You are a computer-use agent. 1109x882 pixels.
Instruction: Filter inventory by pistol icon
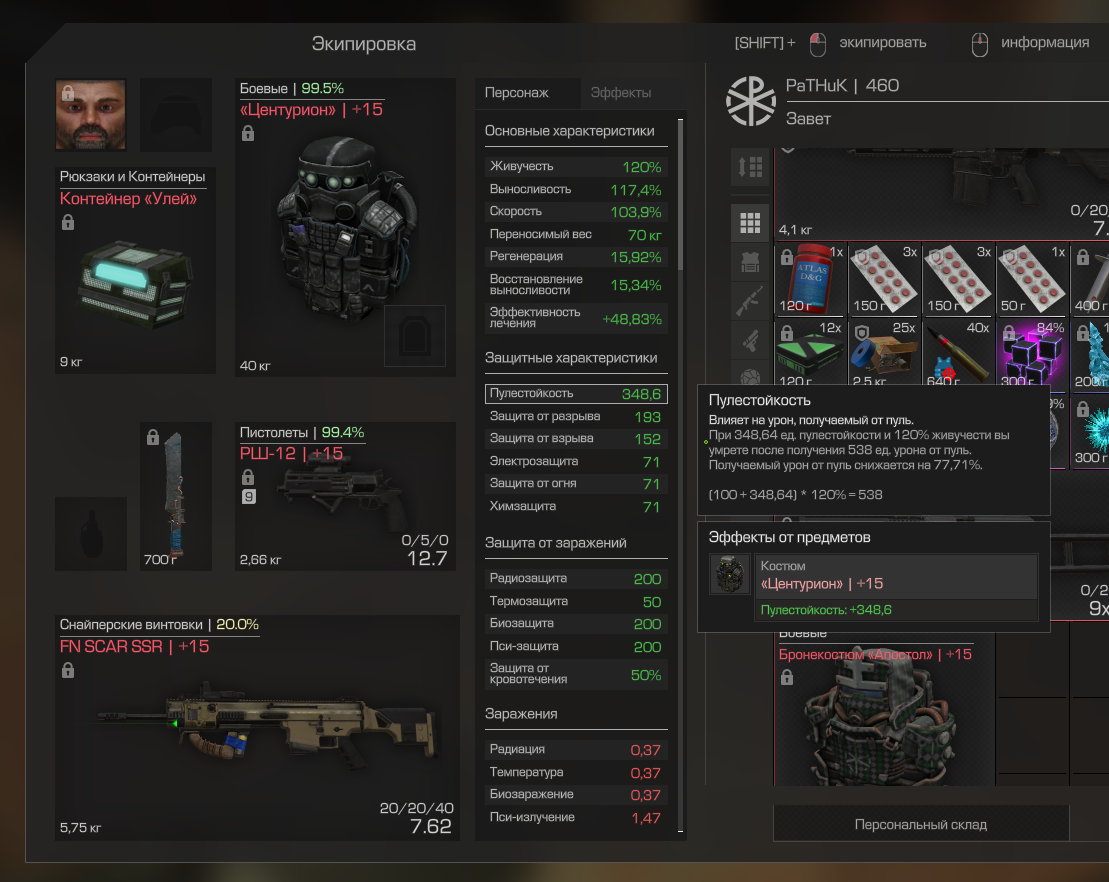[750, 341]
